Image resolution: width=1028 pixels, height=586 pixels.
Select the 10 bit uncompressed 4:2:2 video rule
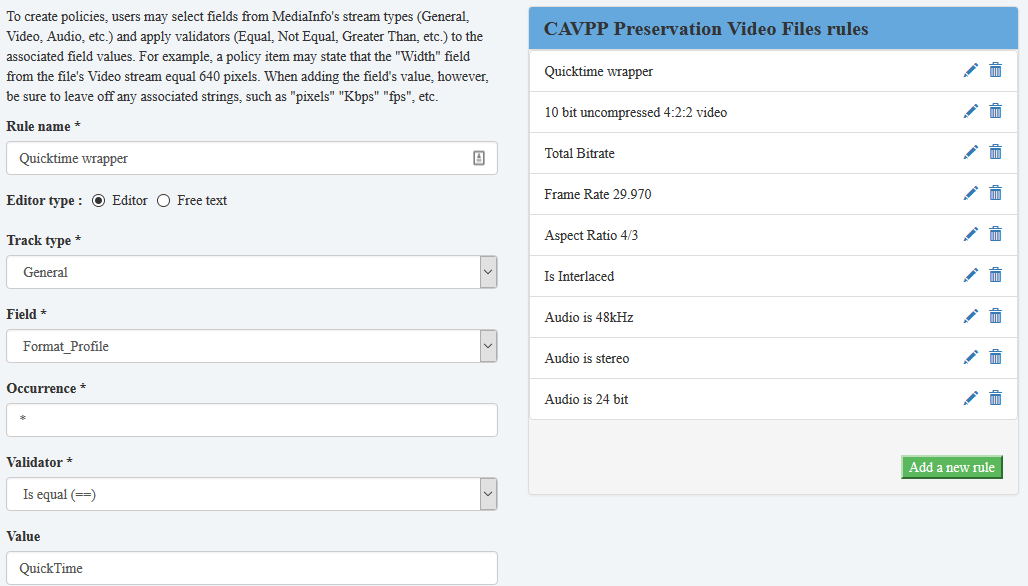coord(773,112)
